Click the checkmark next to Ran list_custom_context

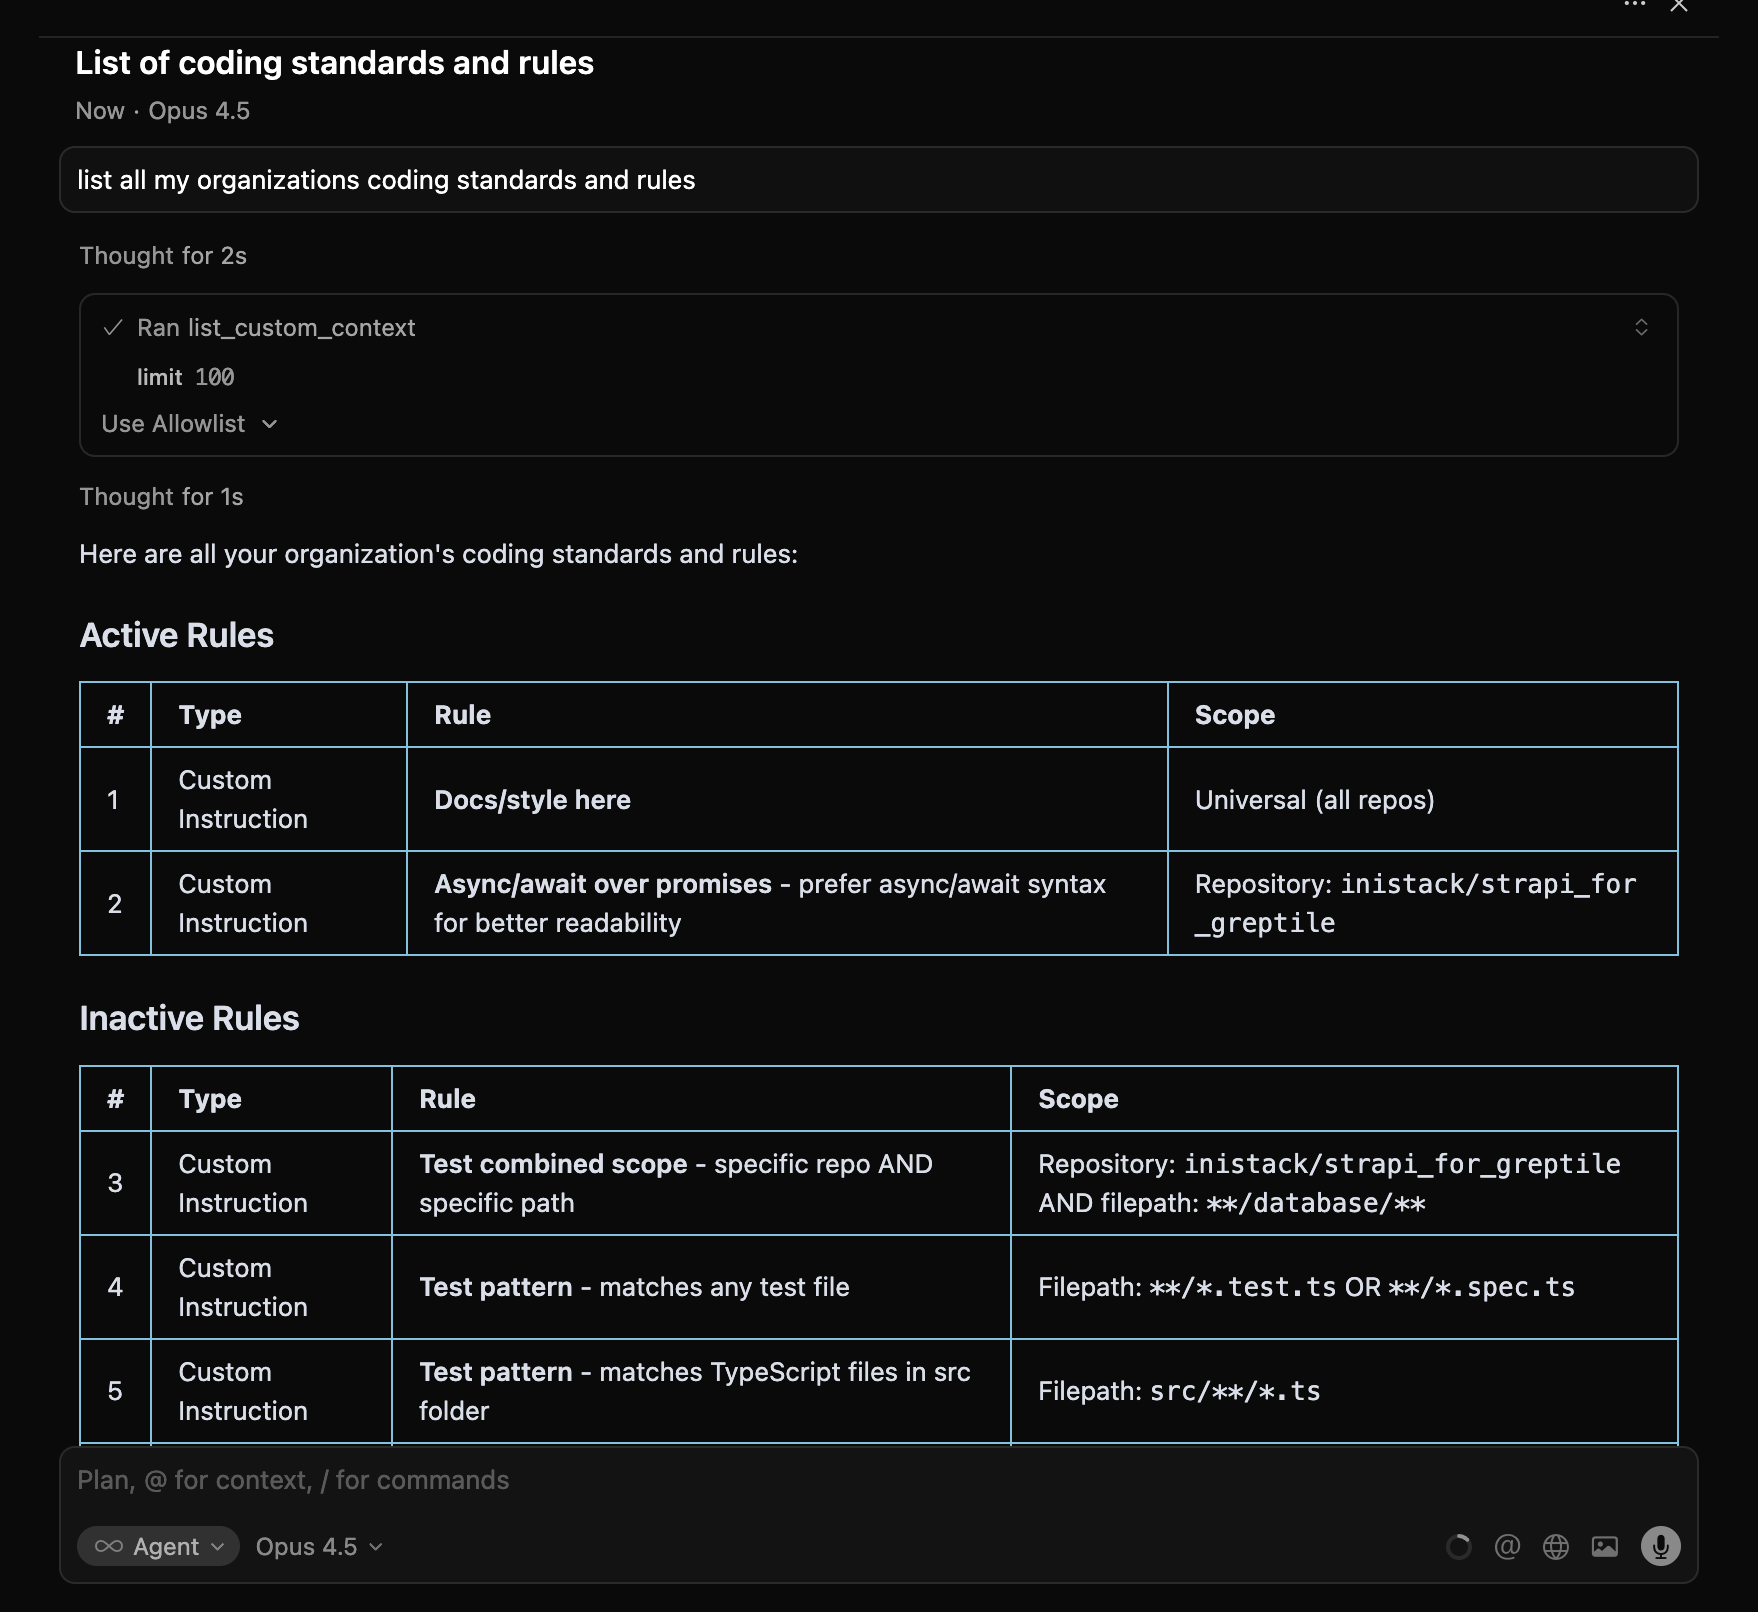coord(112,328)
